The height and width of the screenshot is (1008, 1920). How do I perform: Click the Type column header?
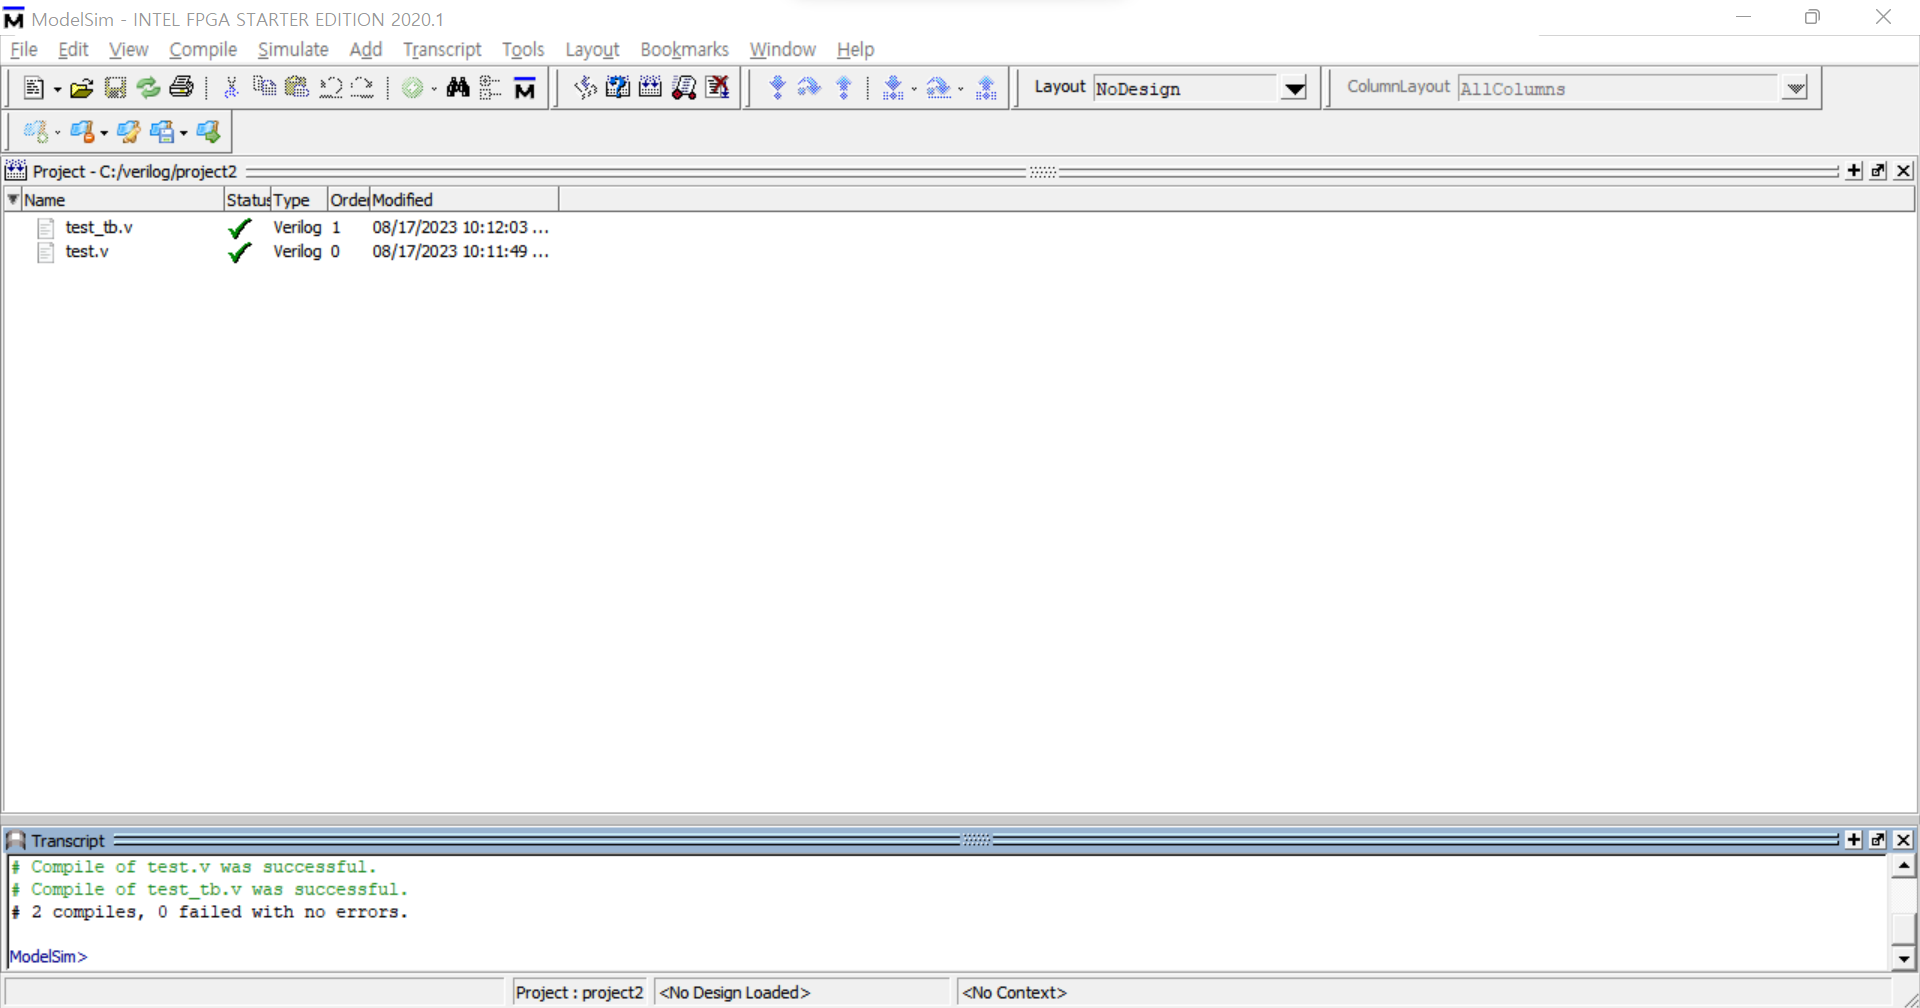299,200
